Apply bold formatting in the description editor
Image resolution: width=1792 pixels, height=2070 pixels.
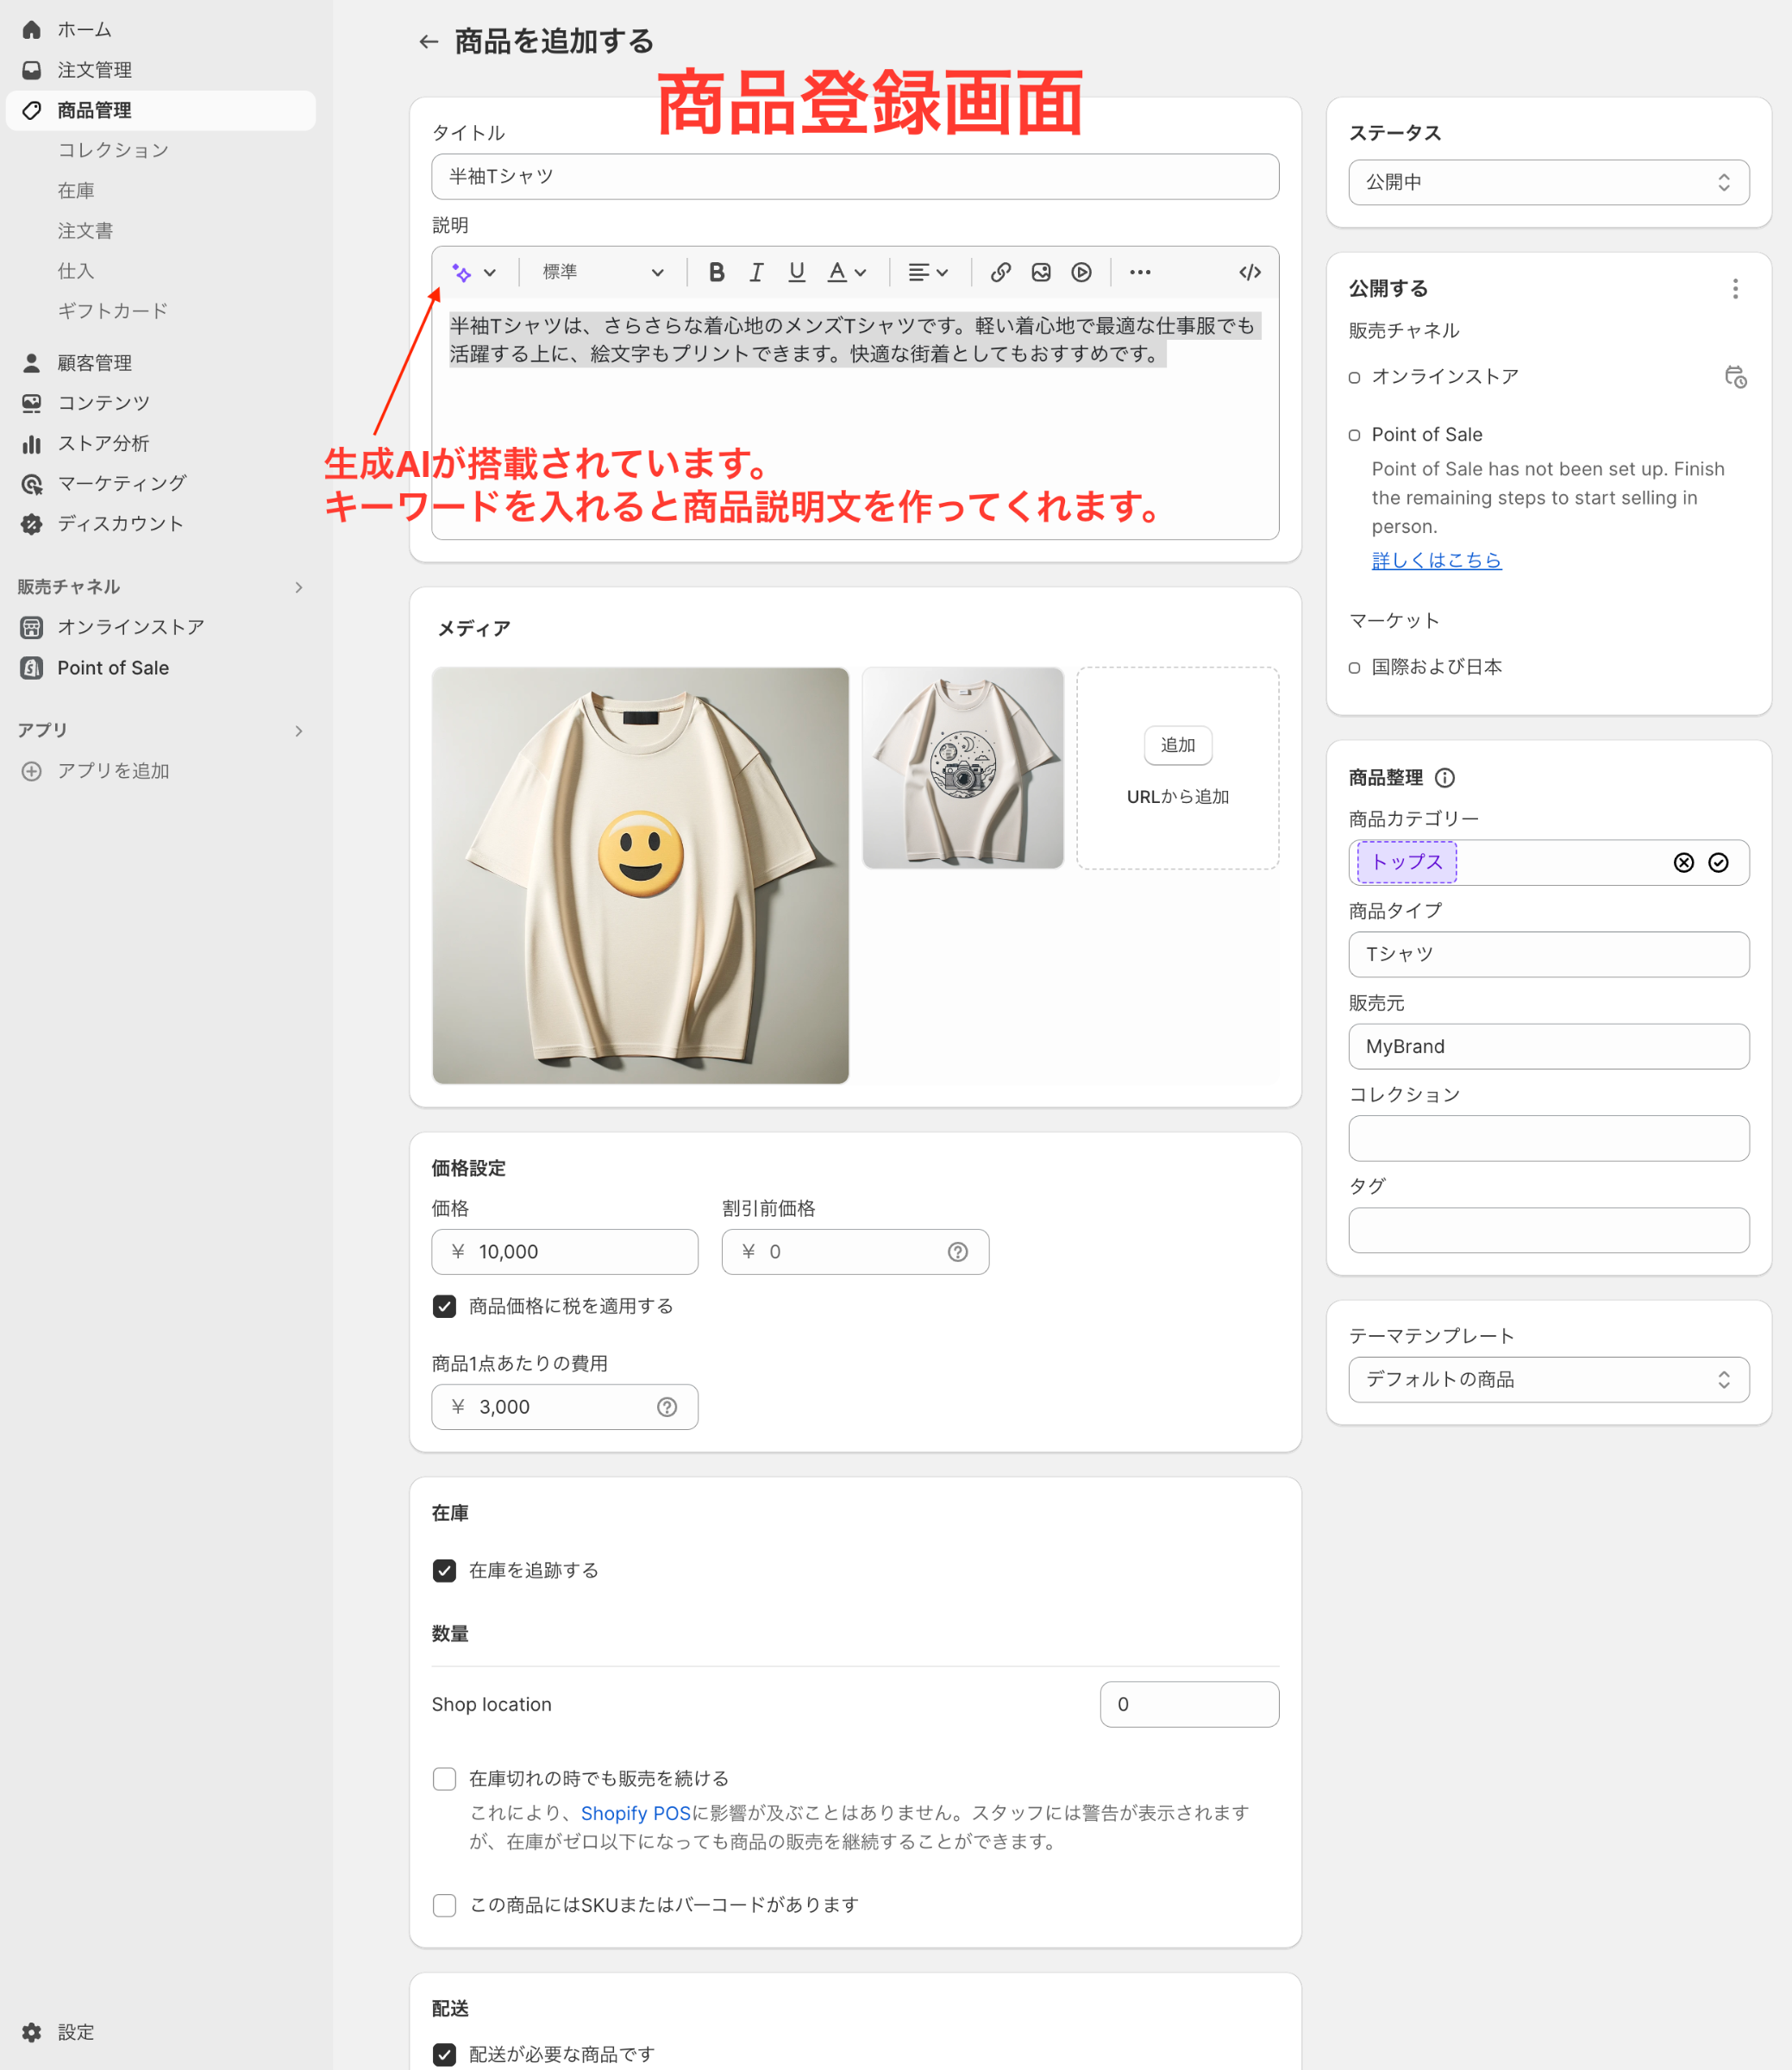pyautogui.click(x=715, y=272)
